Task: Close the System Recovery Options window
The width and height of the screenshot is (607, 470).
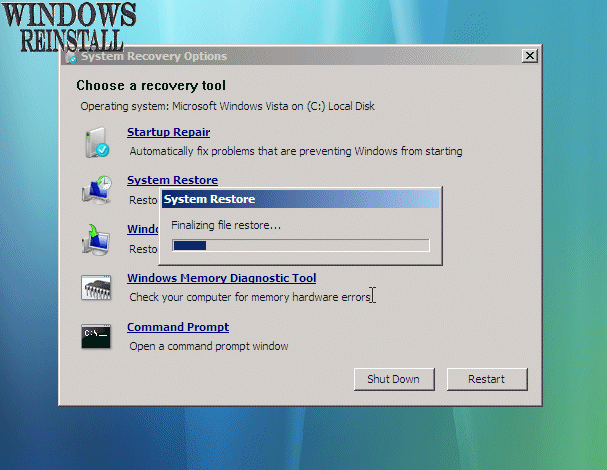Action: (x=529, y=56)
